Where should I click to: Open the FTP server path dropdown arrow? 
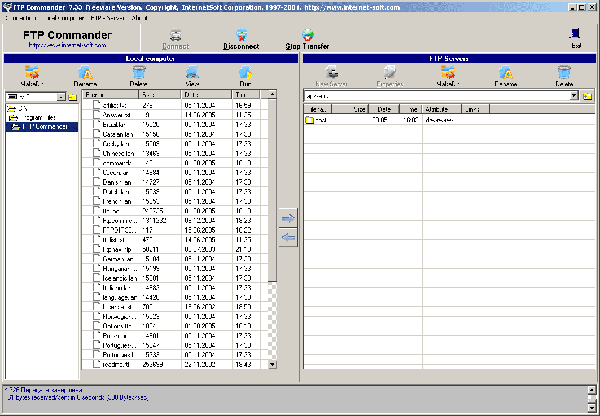coord(574,96)
